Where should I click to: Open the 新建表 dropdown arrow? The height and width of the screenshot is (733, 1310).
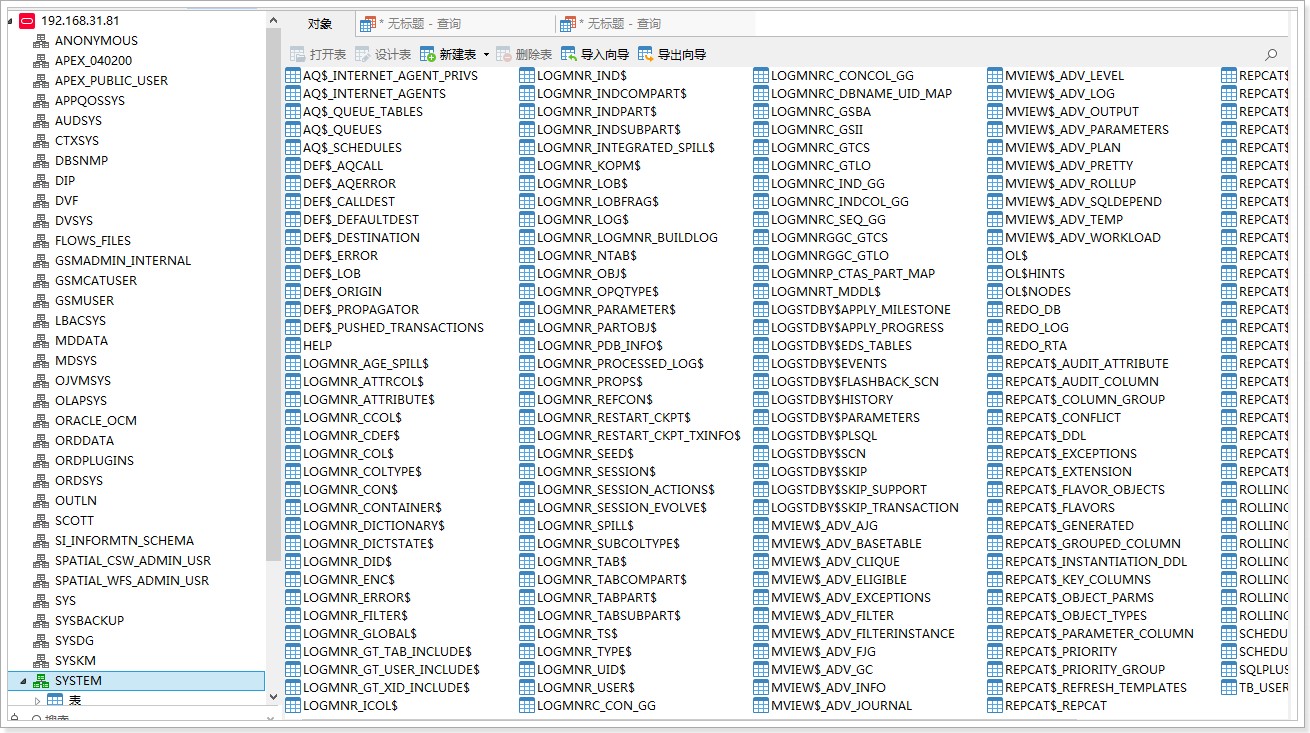coord(486,55)
